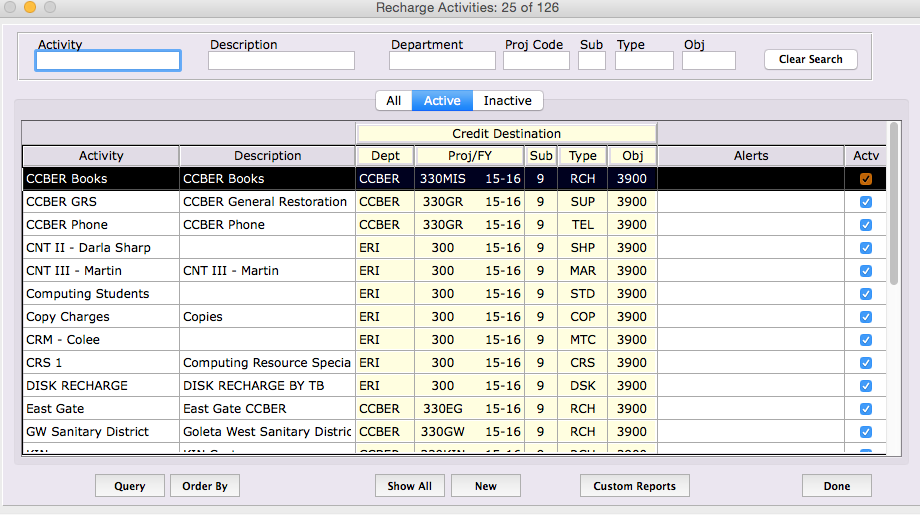Viewport: 920px width, 515px height.
Task: Select the Computing Students row
Action: (x=454, y=294)
